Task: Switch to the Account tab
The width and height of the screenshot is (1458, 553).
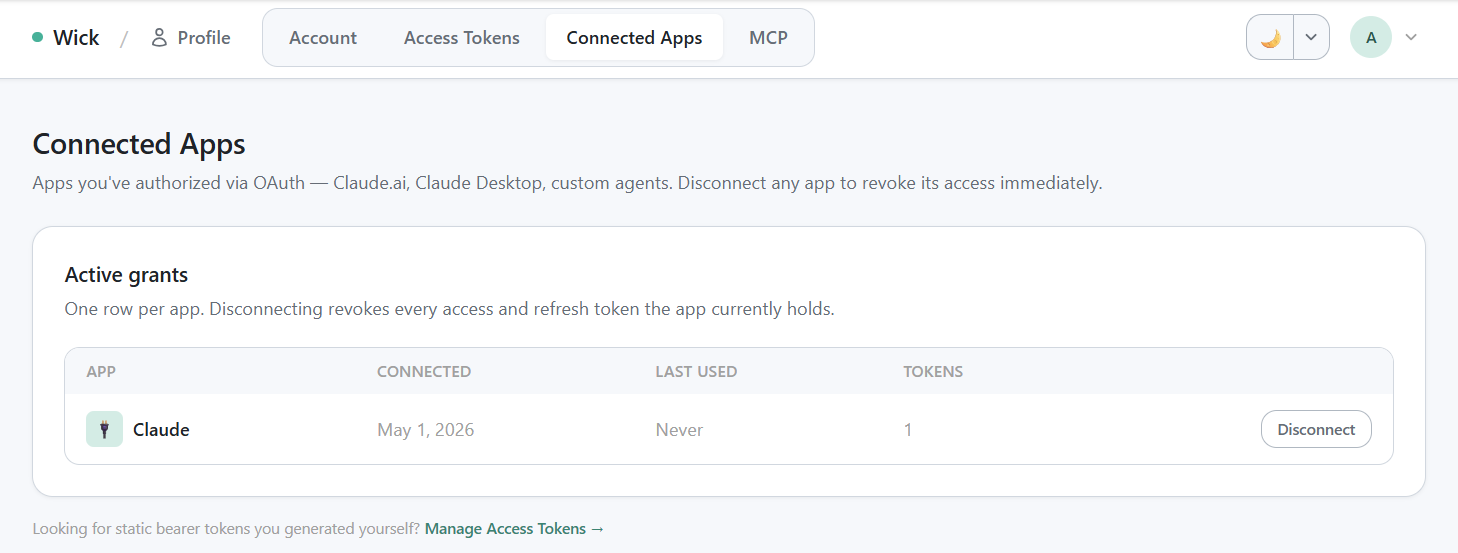Action: coord(323,38)
